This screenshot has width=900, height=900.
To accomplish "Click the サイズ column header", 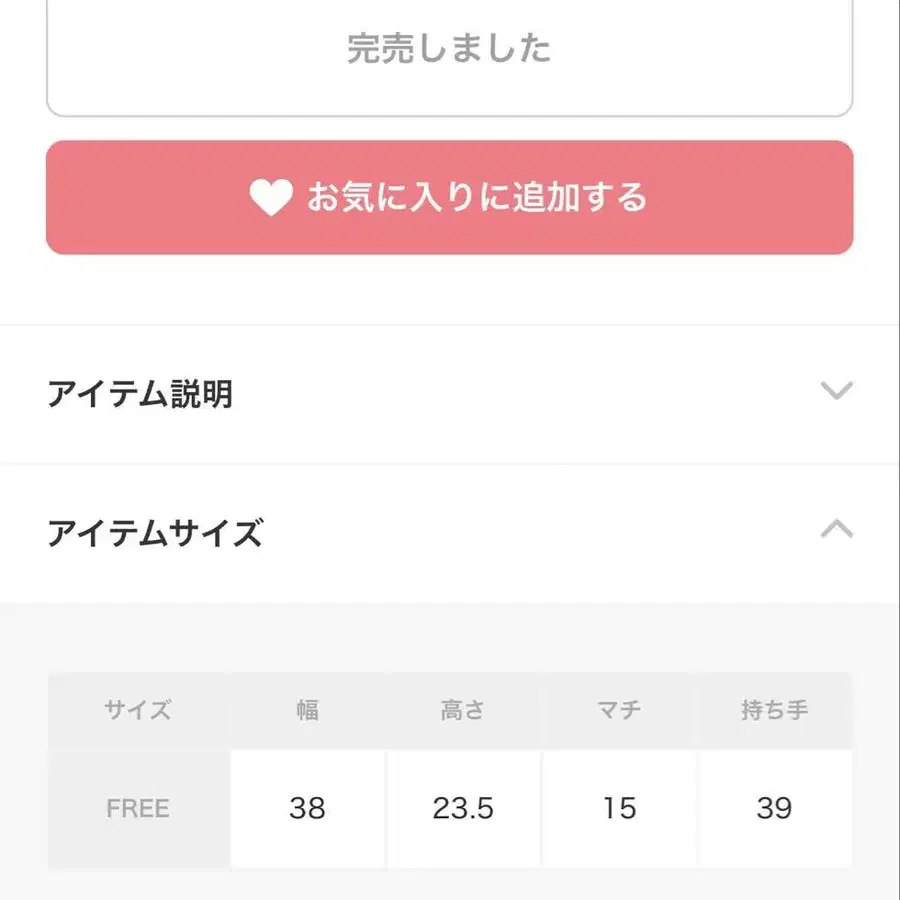I will [138, 711].
